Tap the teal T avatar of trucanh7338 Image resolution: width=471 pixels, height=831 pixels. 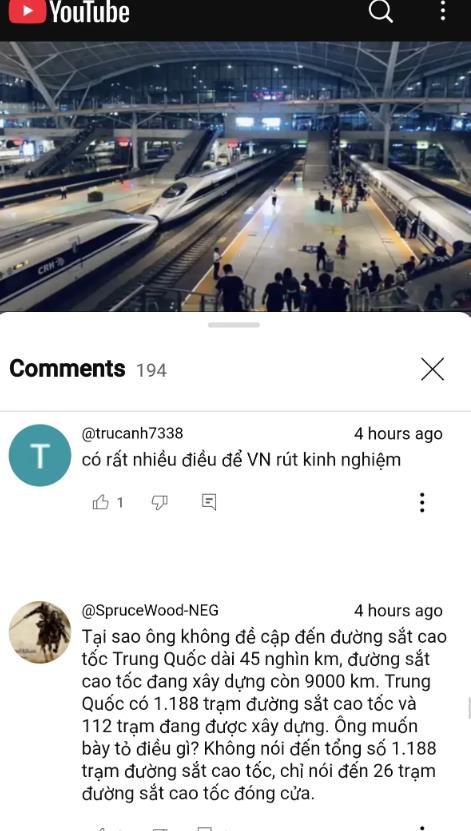40,455
